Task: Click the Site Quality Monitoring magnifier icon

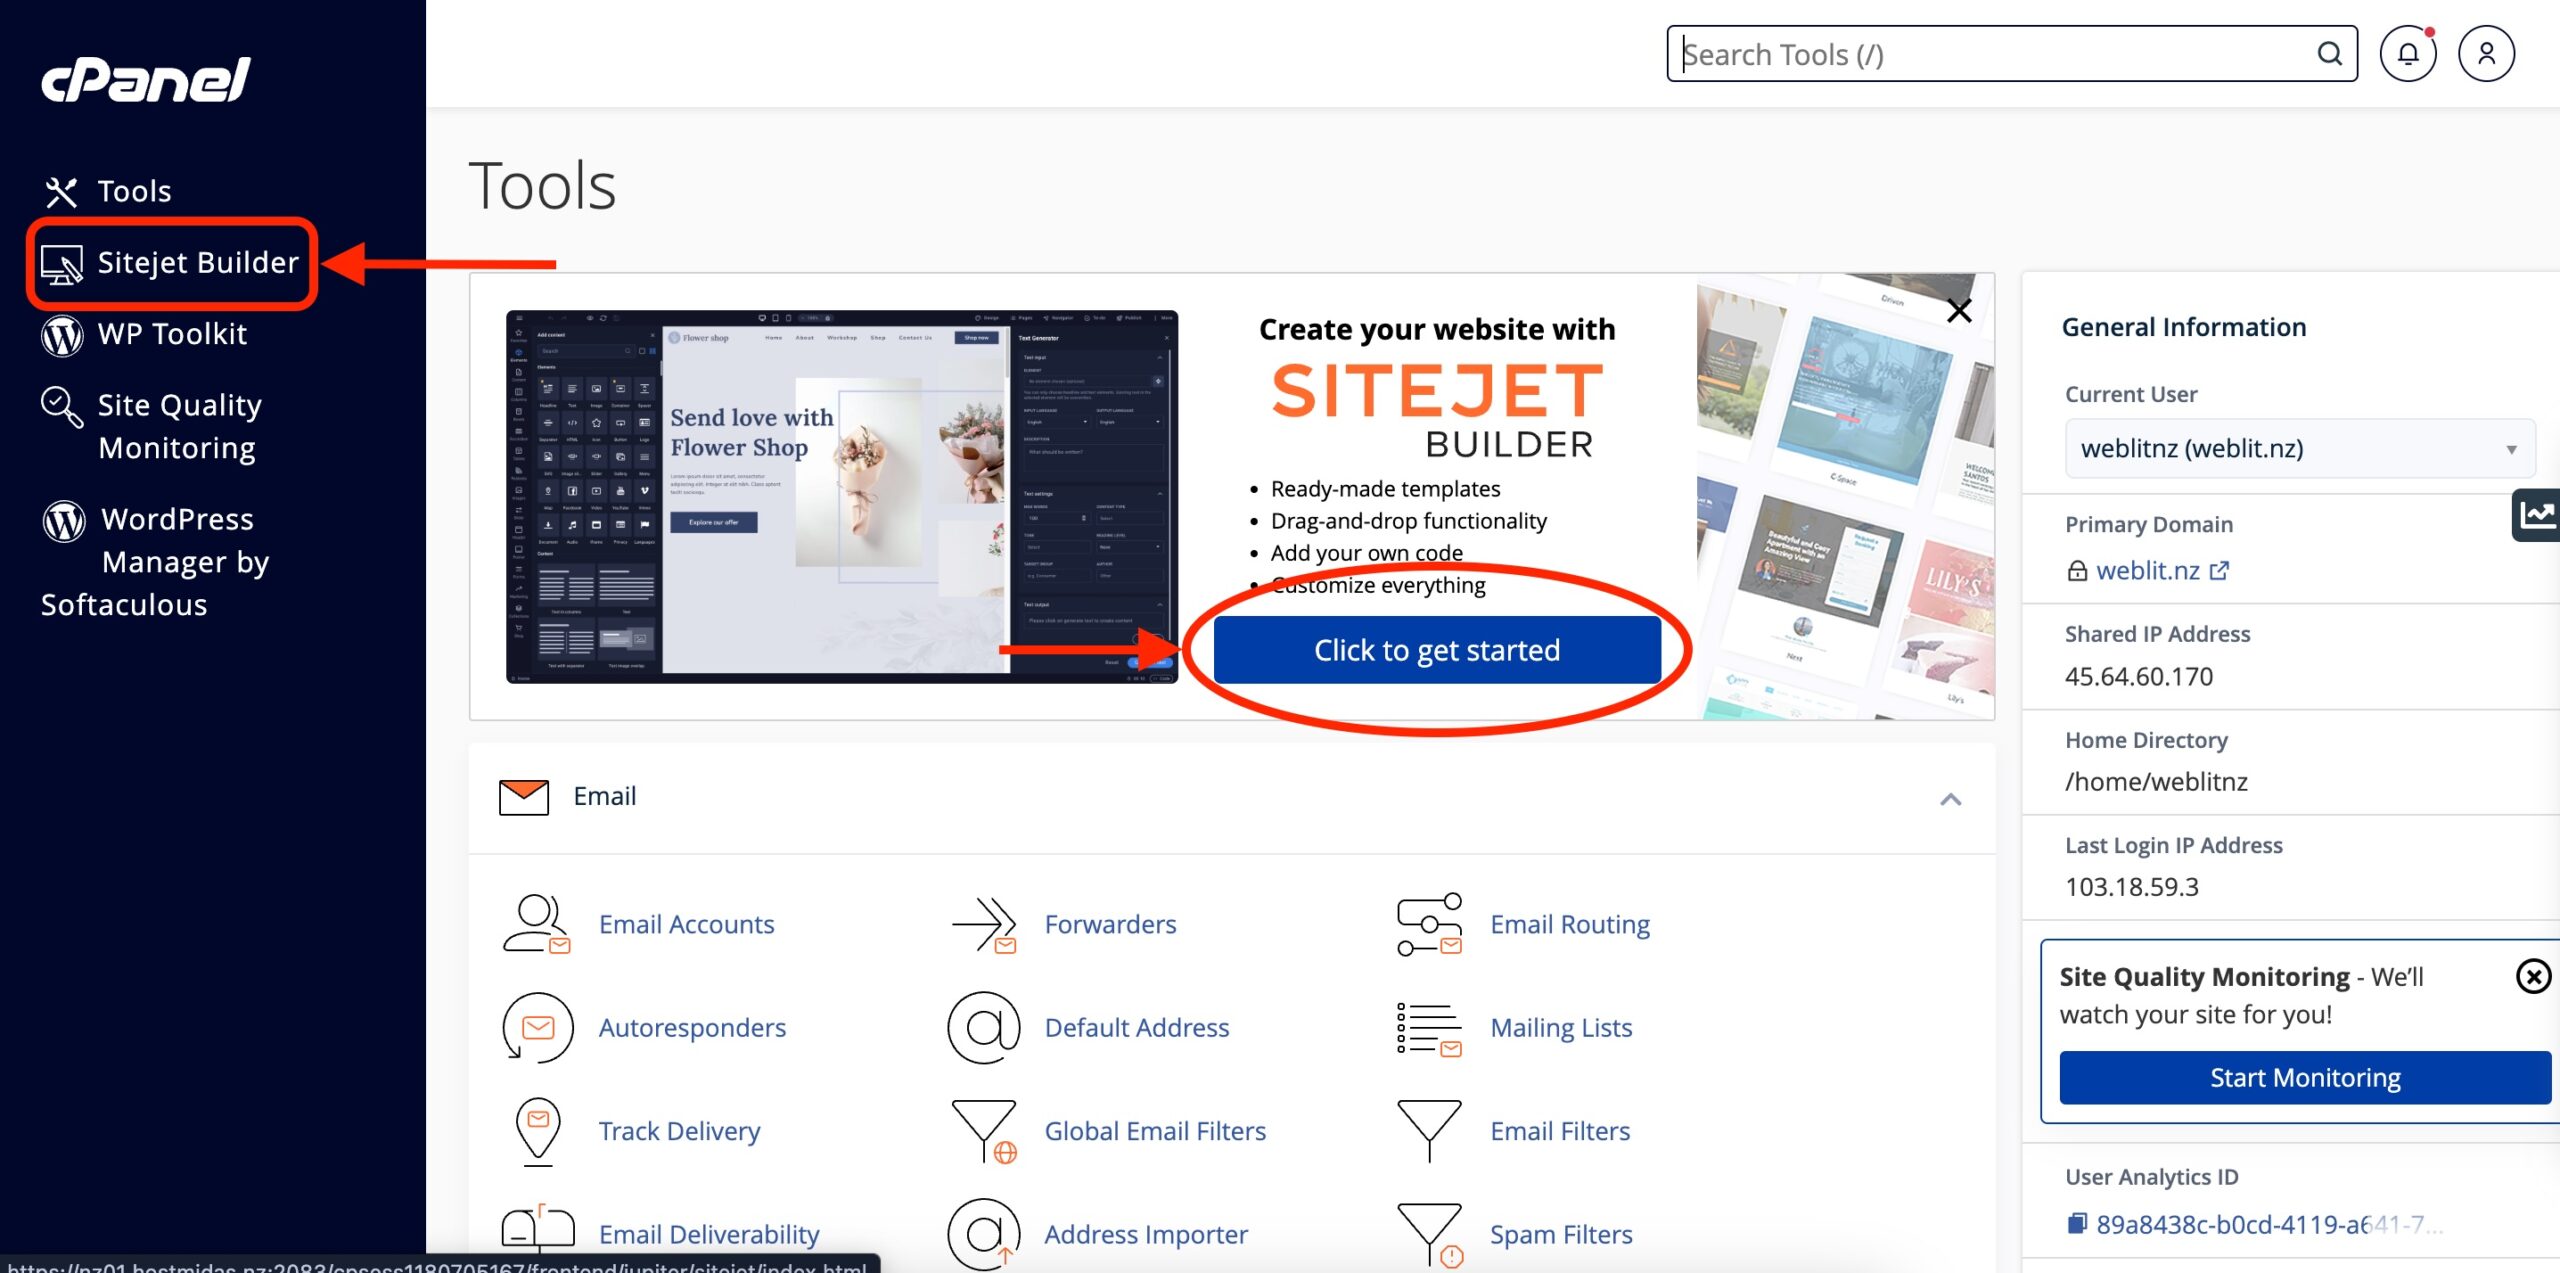Action: pos(62,407)
